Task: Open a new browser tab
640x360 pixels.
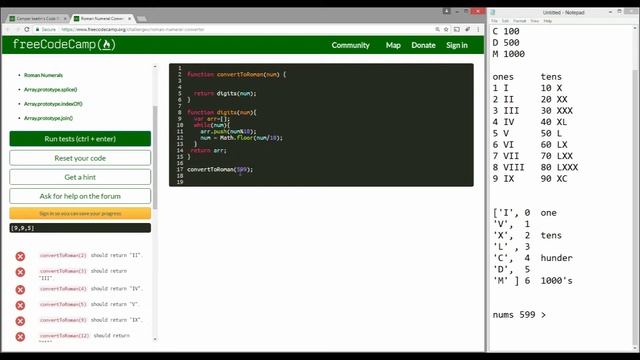Action: [141, 19]
